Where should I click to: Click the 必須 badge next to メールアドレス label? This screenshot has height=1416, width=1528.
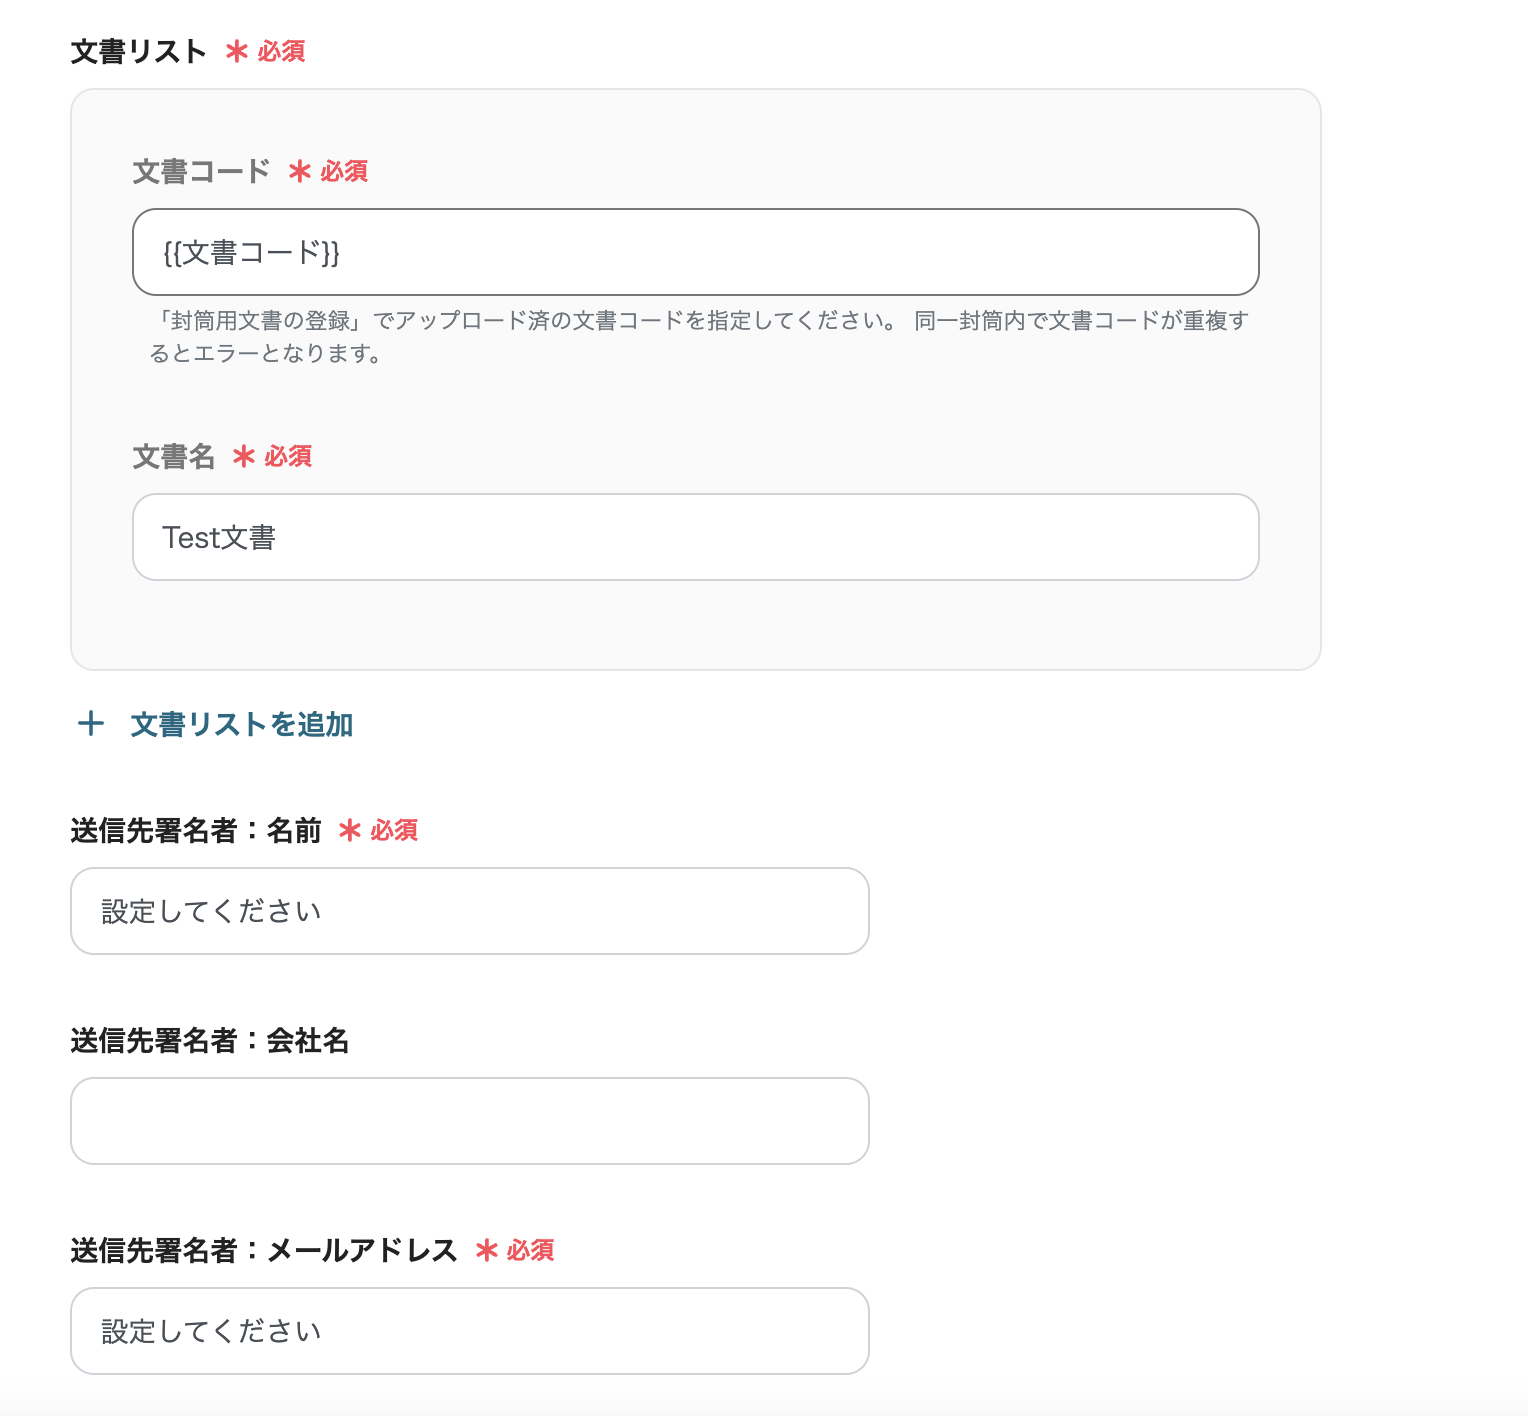click(532, 1251)
